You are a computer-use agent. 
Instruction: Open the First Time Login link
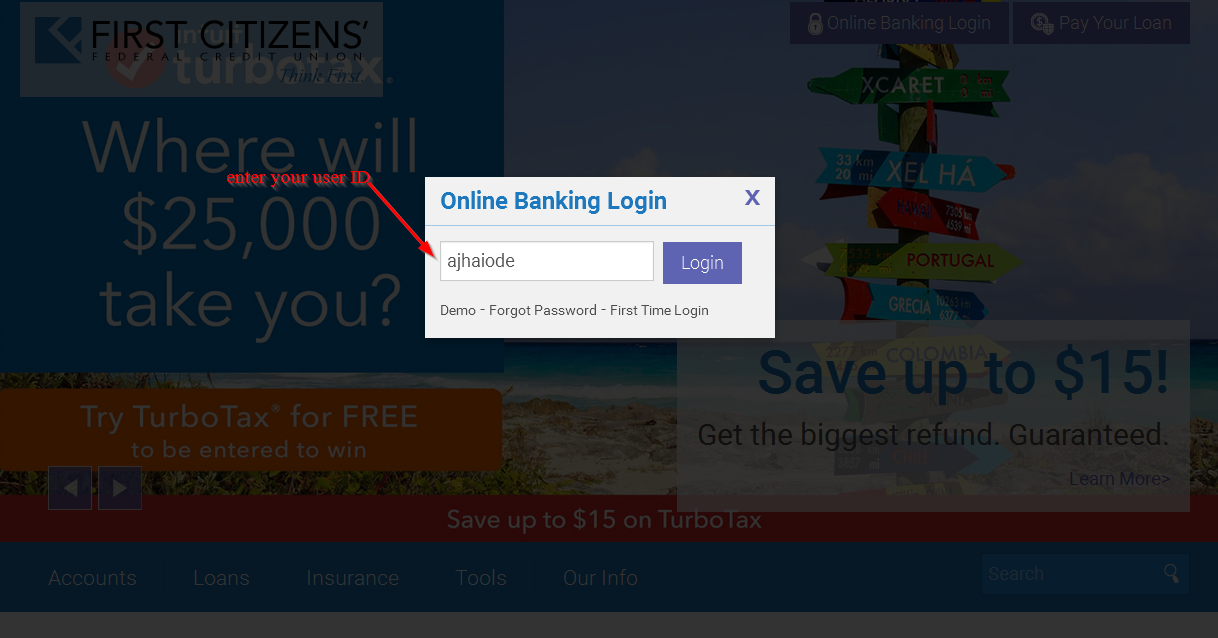(659, 310)
